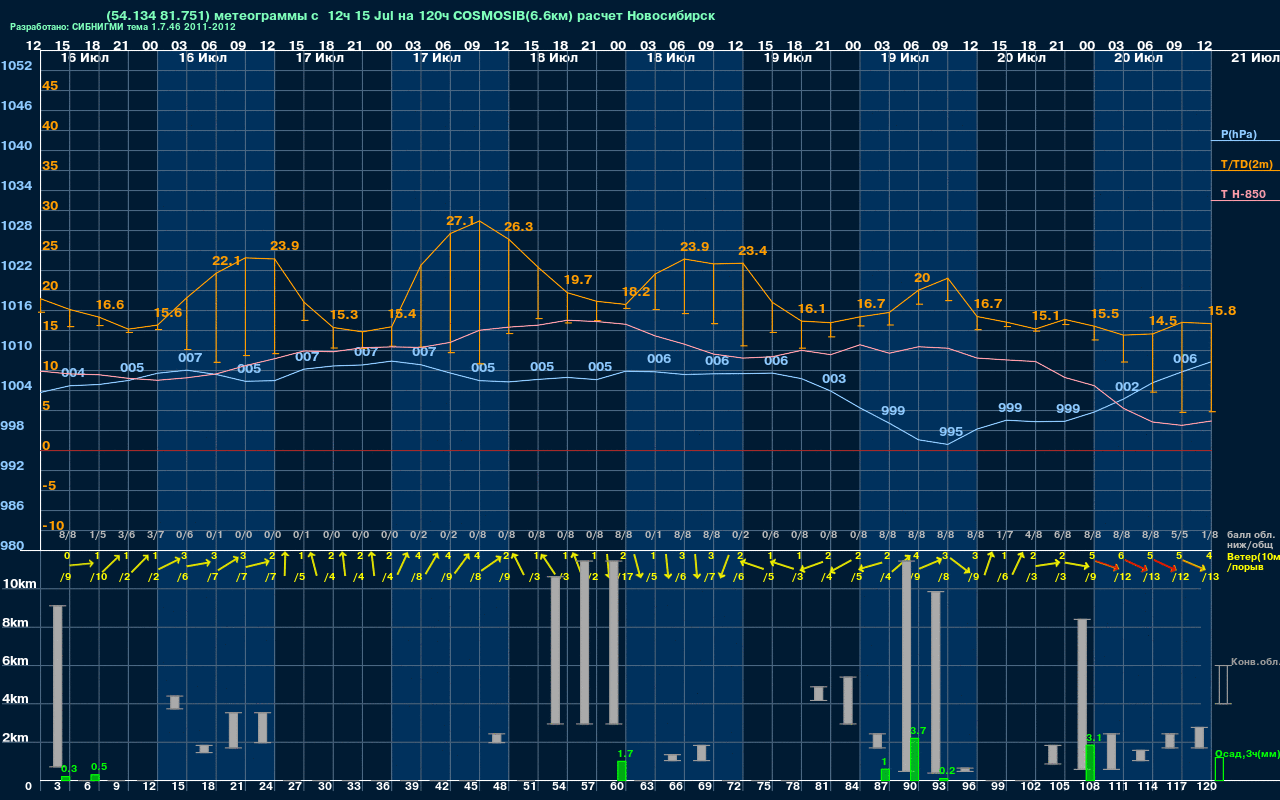Click the 'Ветер(10м) /порыв' legend label
The height and width of the screenshot is (800, 1280).
[1253, 561]
